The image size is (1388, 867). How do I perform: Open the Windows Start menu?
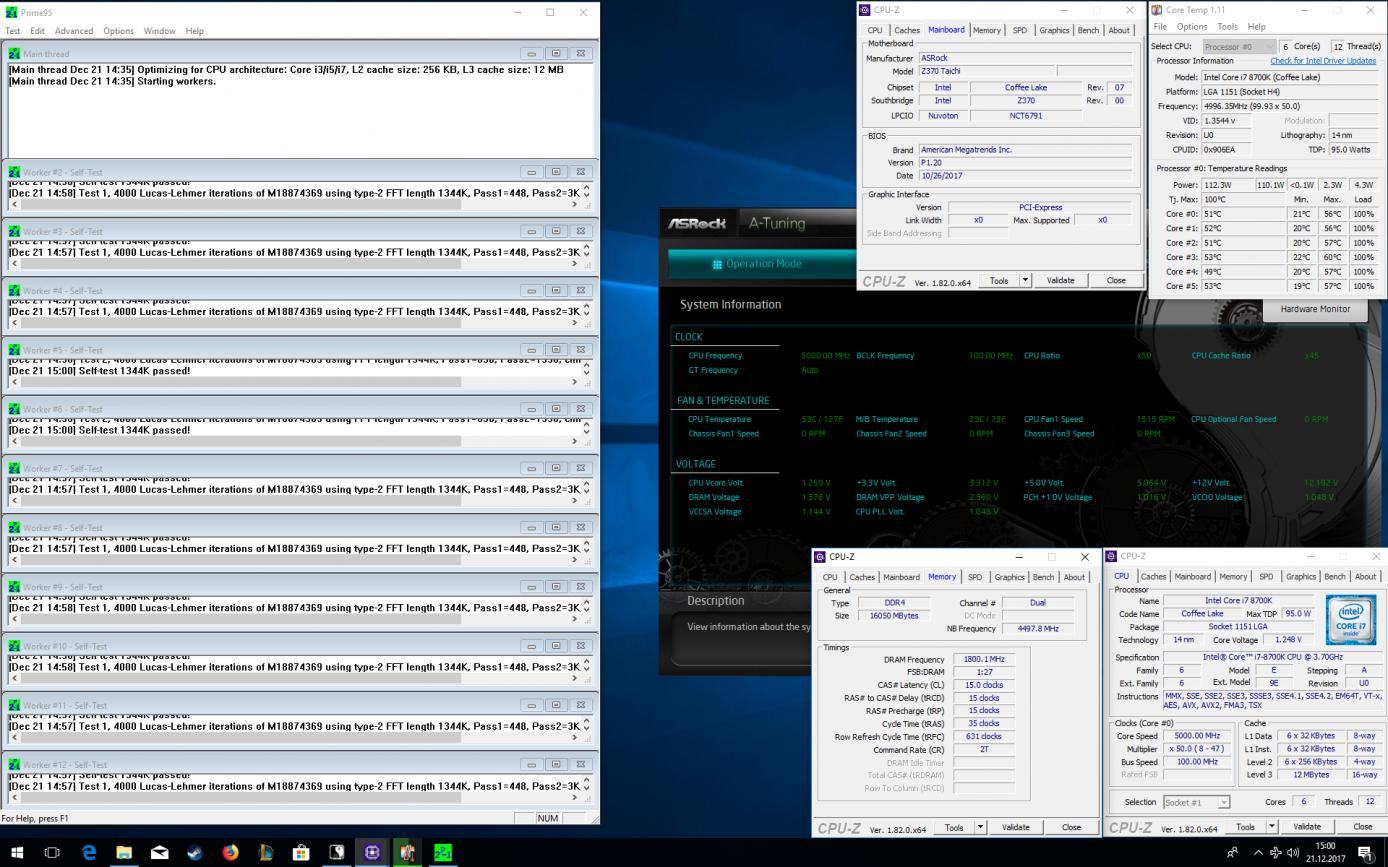pos(17,852)
